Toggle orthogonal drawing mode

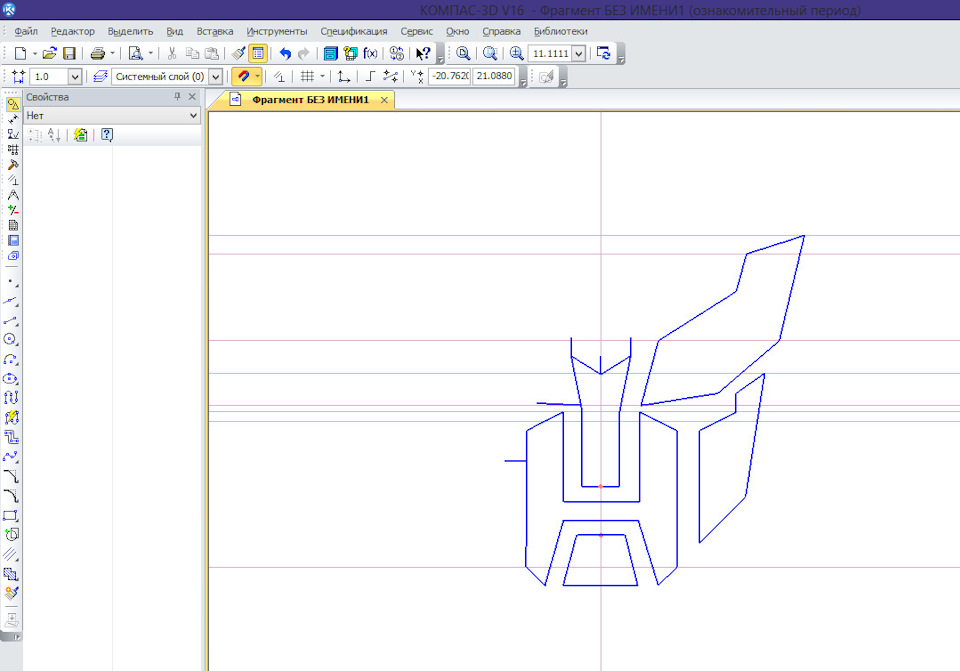pos(370,77)
